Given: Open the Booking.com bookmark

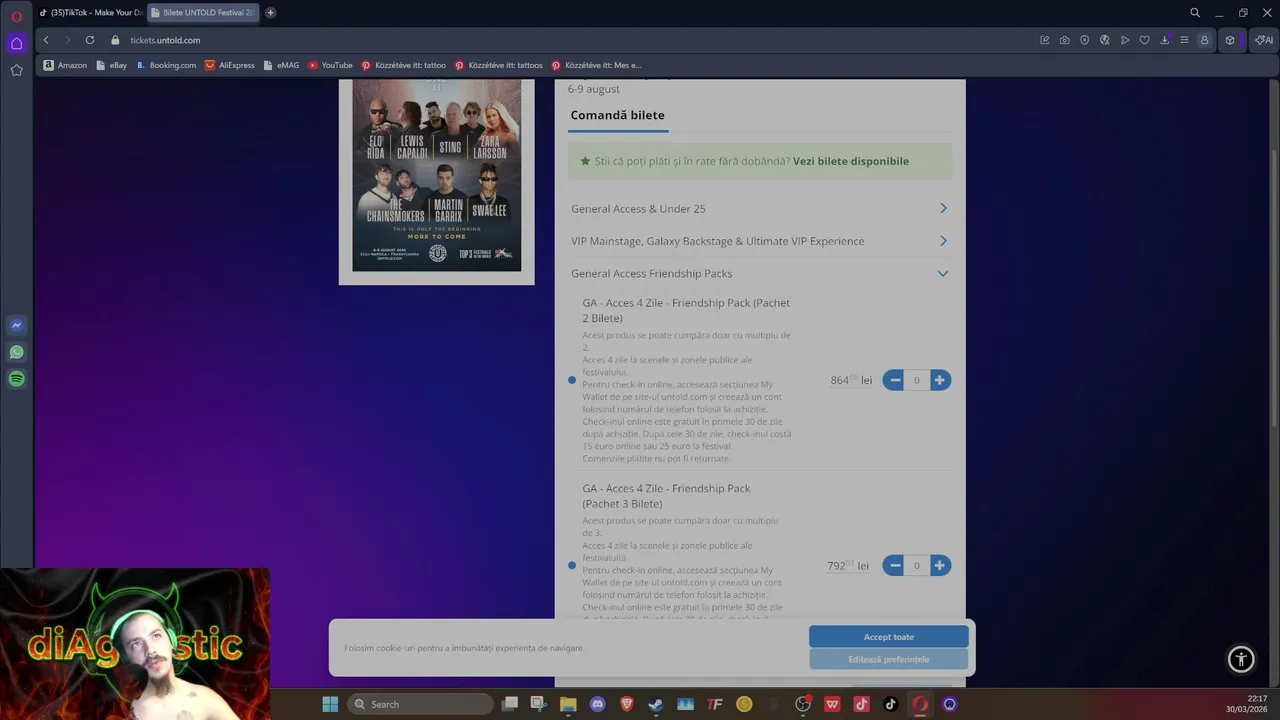Looking at the screenshot, I should pyautogui.click(x=166, y=65).
